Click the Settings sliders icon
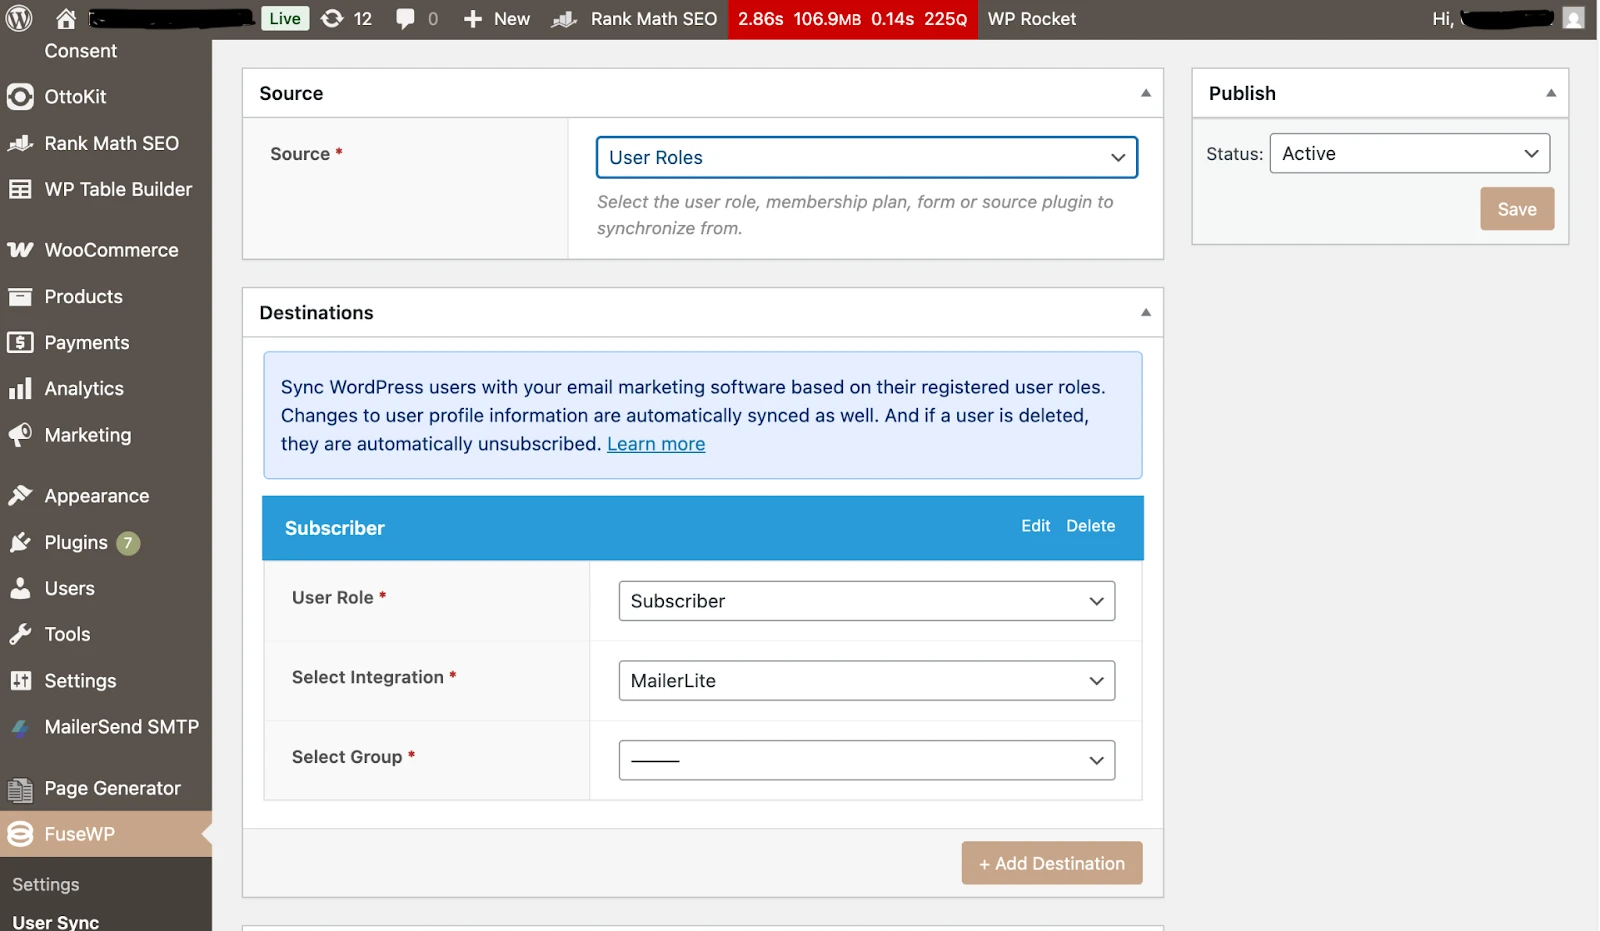Viewport: 1600px width, 931px height. (x=20, y=681)
